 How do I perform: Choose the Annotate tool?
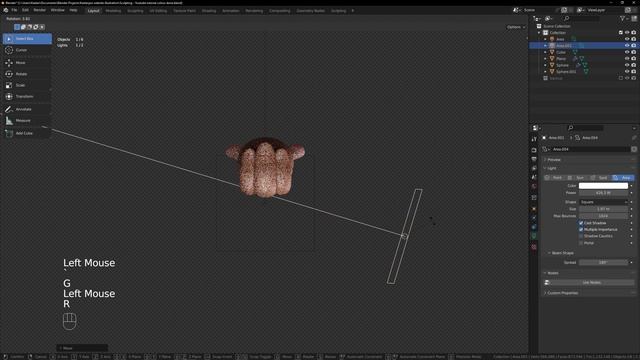[27, 109]
